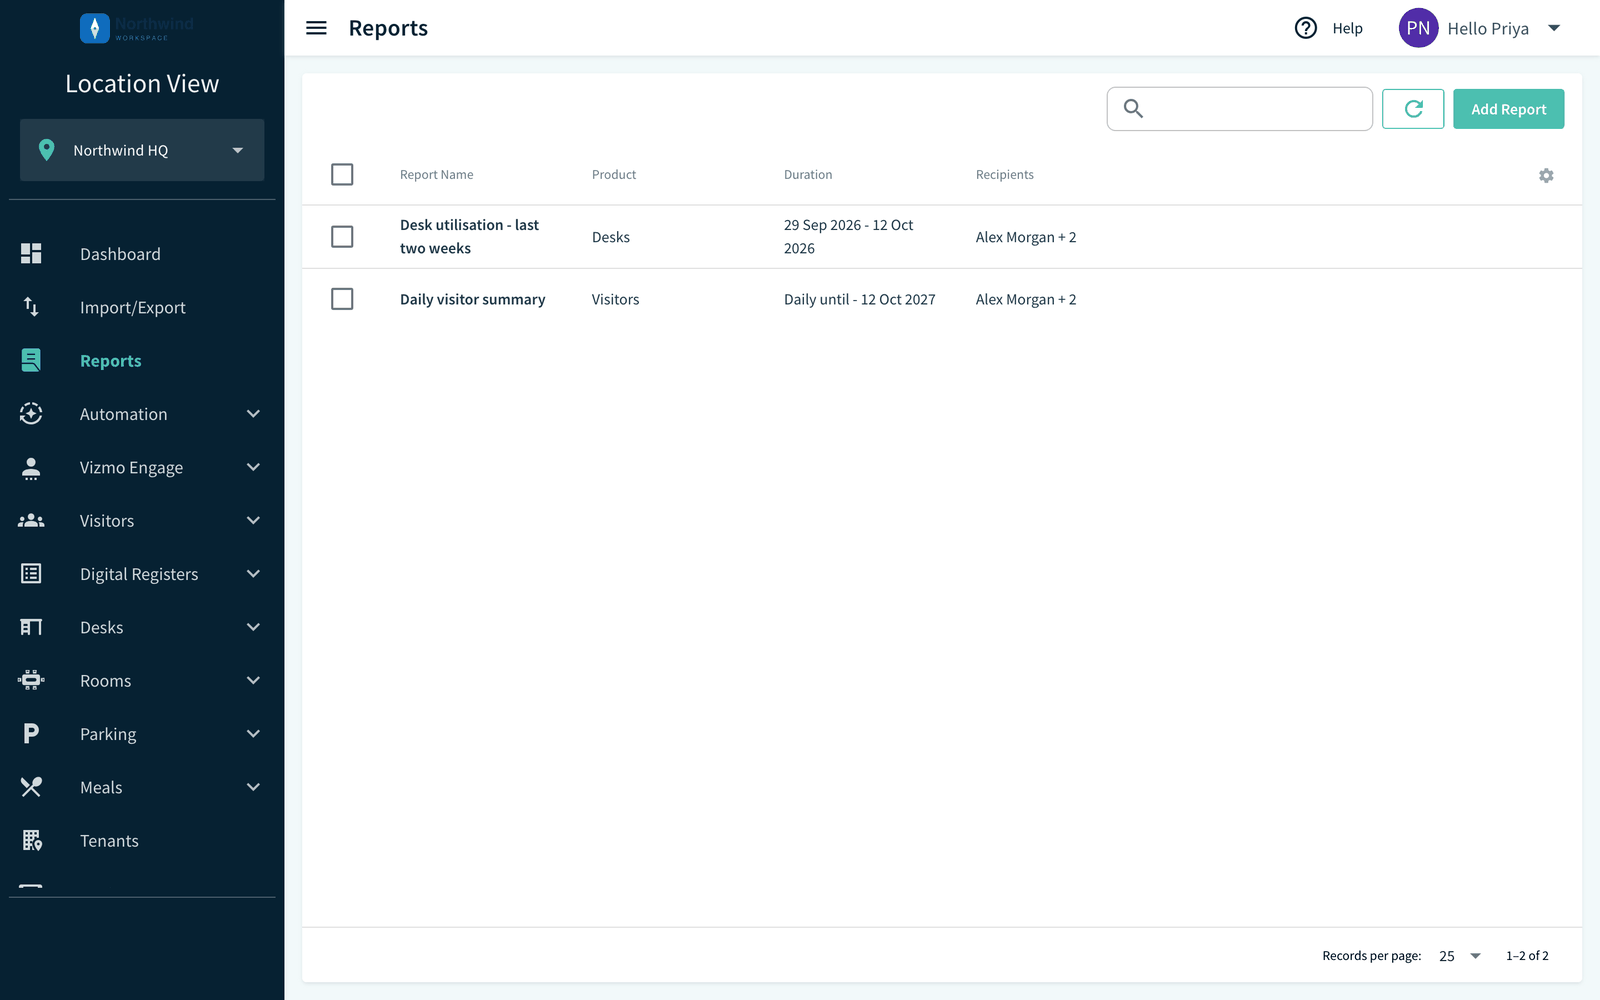Image resolution: width=1600 pixels, height=1000 pixels.
Task: Open Tenants menu item
Action: pos(109,841)
